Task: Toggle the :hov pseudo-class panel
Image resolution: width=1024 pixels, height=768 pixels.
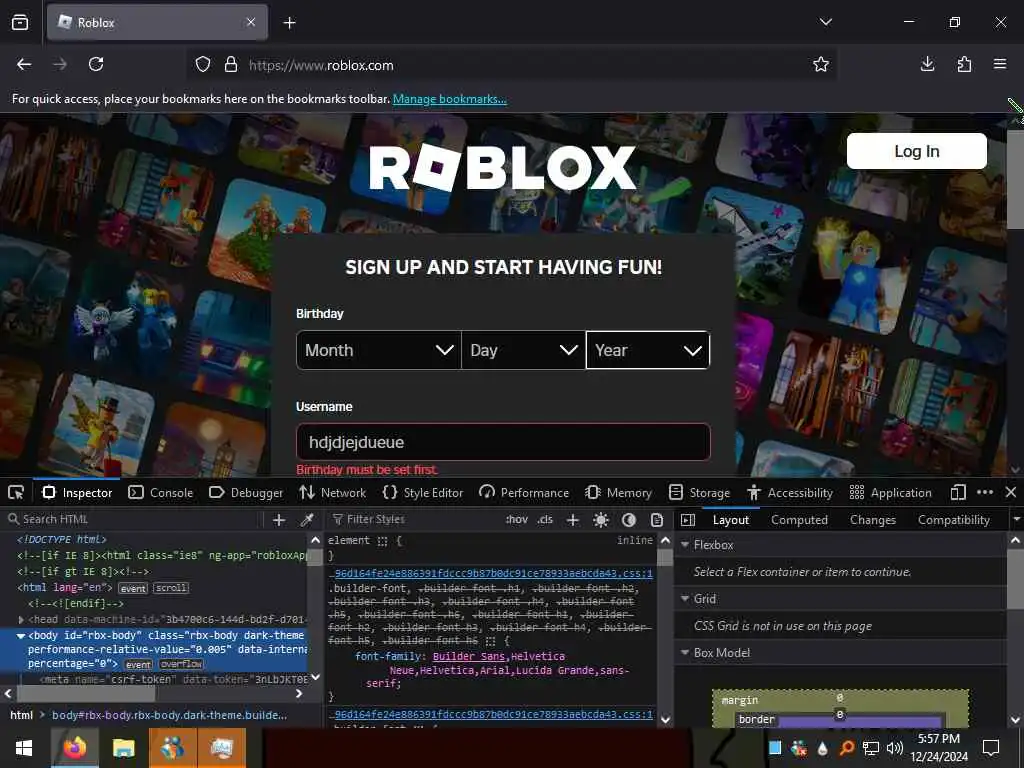Action: click(517, 519)
